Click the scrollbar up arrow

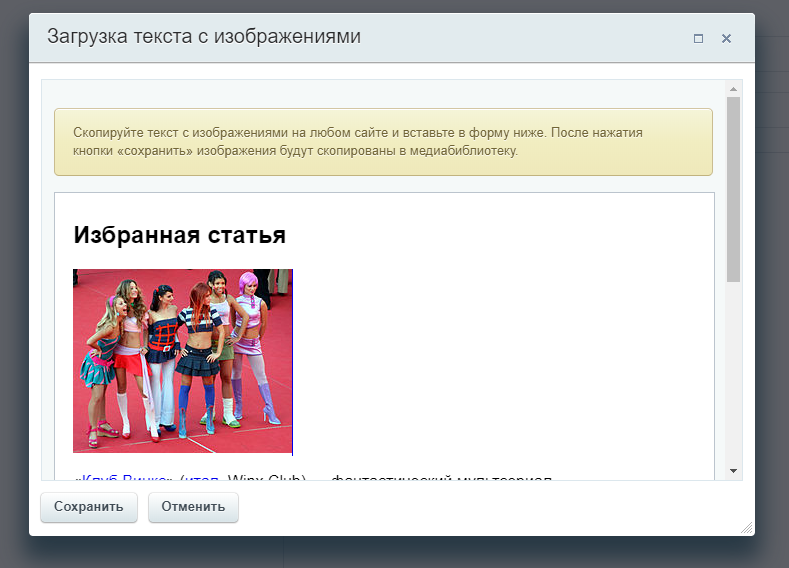click(x=733, y=89)
